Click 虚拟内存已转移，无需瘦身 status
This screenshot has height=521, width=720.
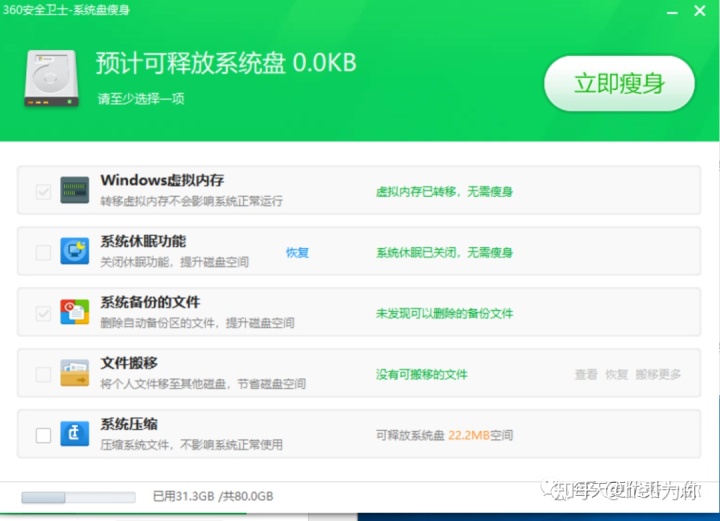444,191
